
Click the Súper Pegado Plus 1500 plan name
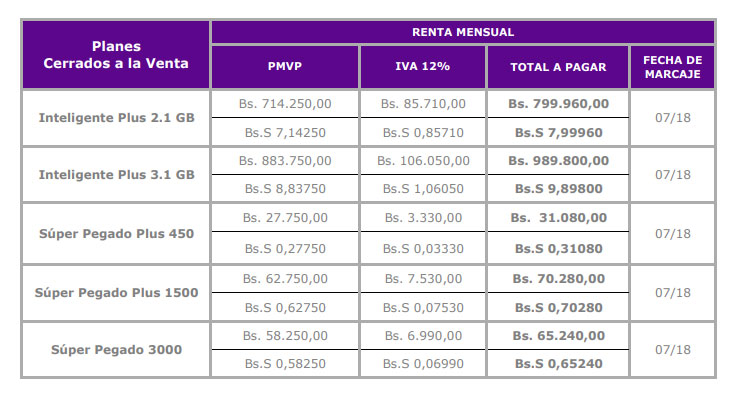[116, 293]
